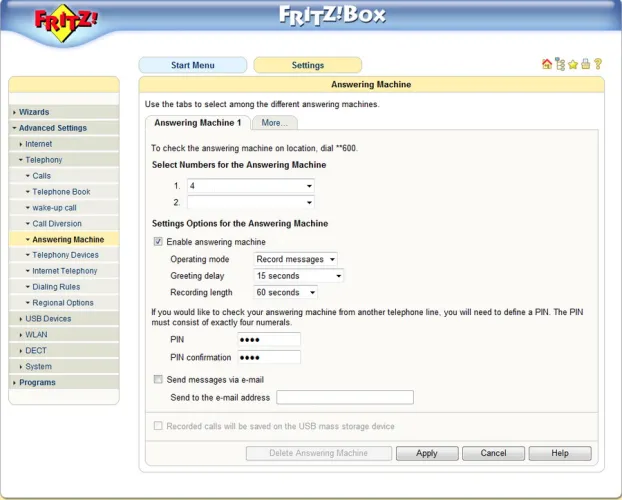622x500 pixels.
Task: Open the second number dropdown
Action: [x=251, y=202]
